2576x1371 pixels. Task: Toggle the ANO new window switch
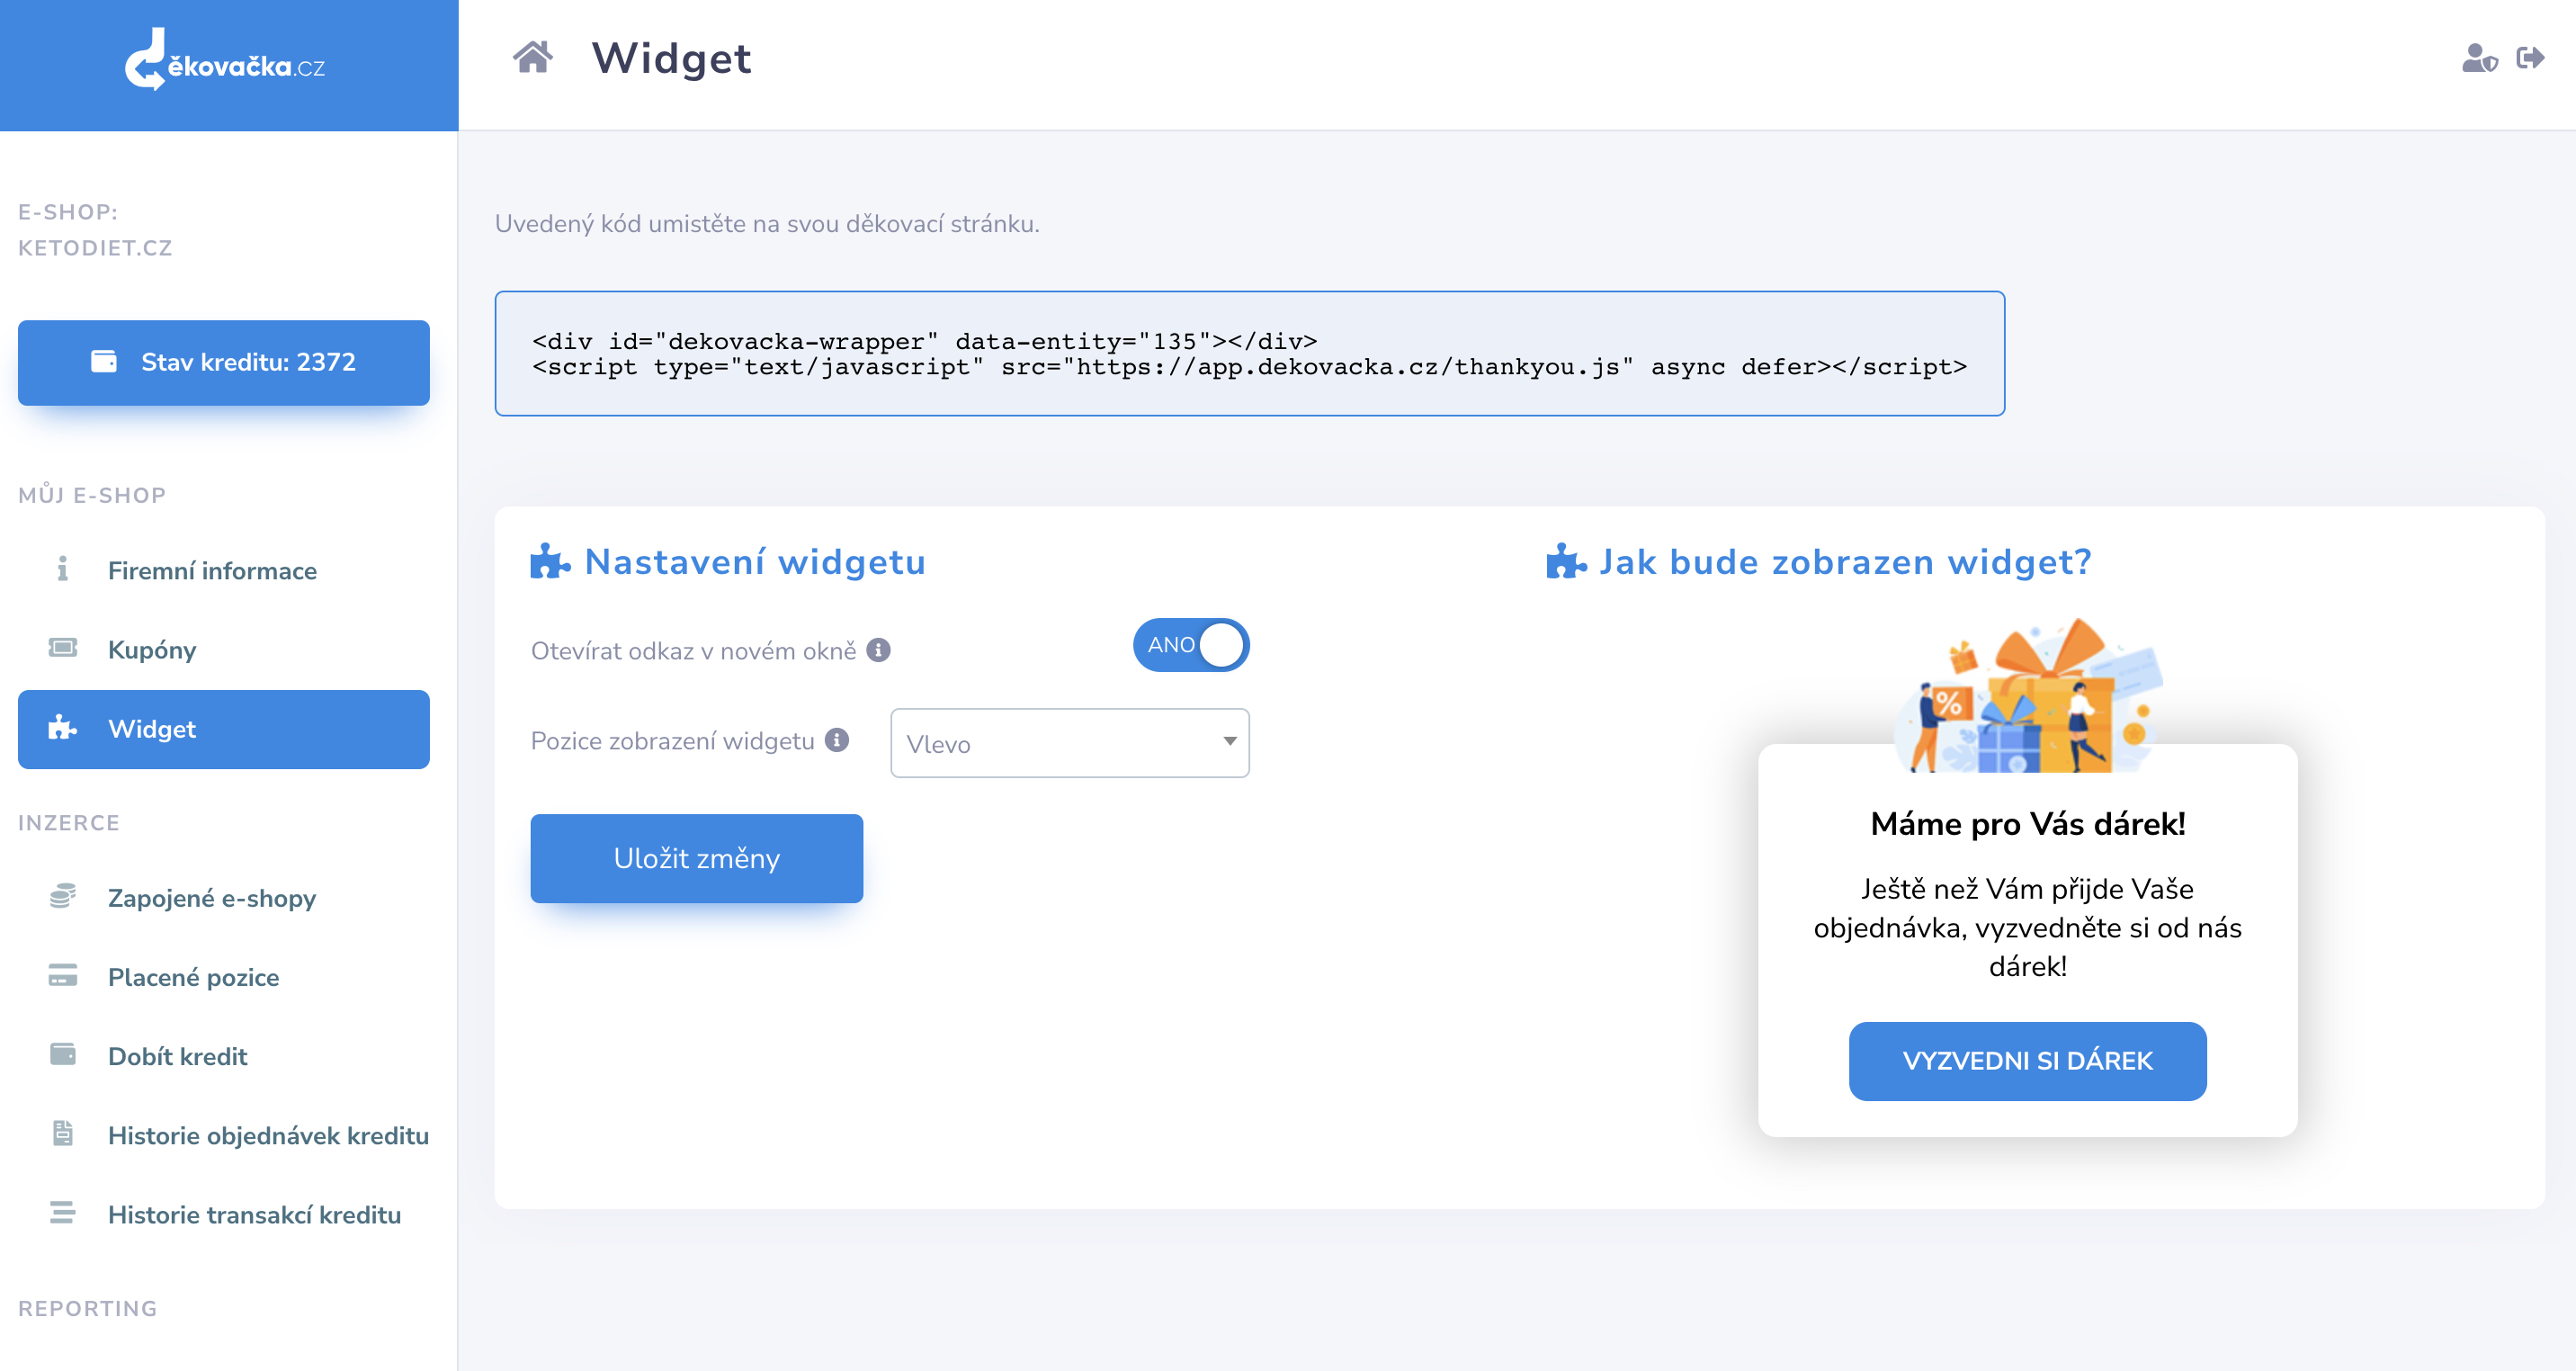click(x=1191, y=645)
